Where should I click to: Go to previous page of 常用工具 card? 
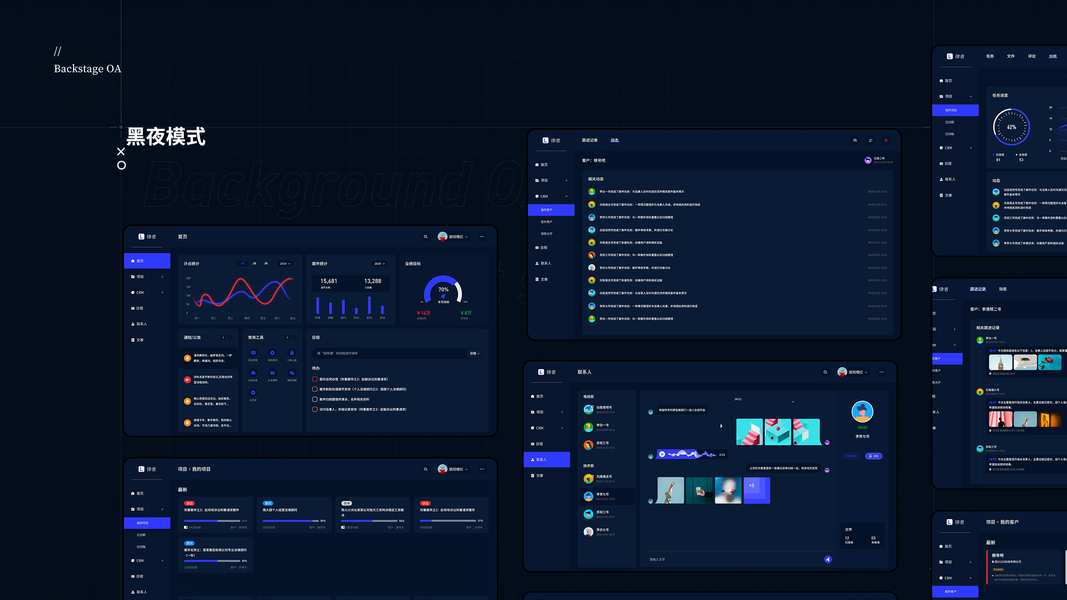coord(287,337)
